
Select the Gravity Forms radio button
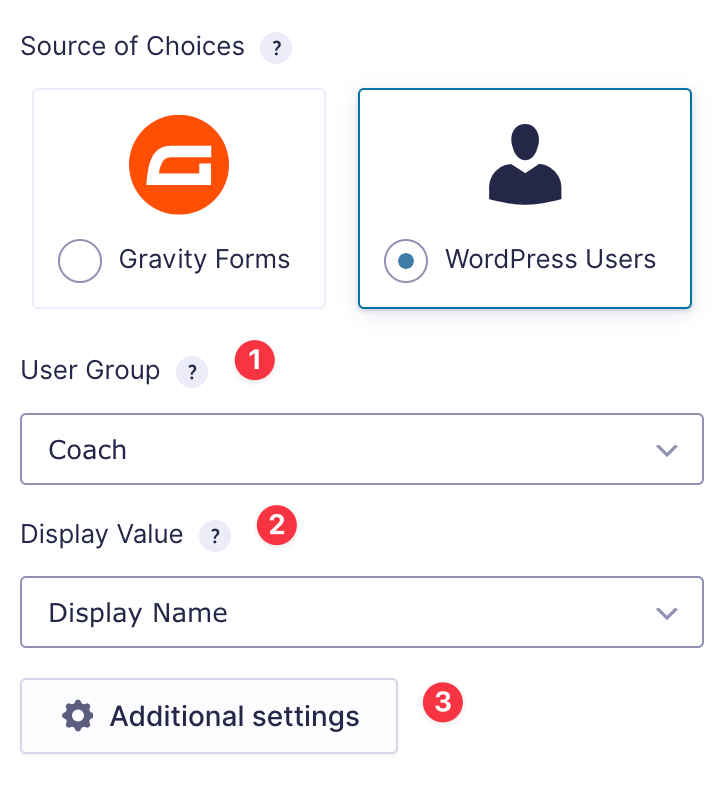pyautogui.click(x=80, y=261)
